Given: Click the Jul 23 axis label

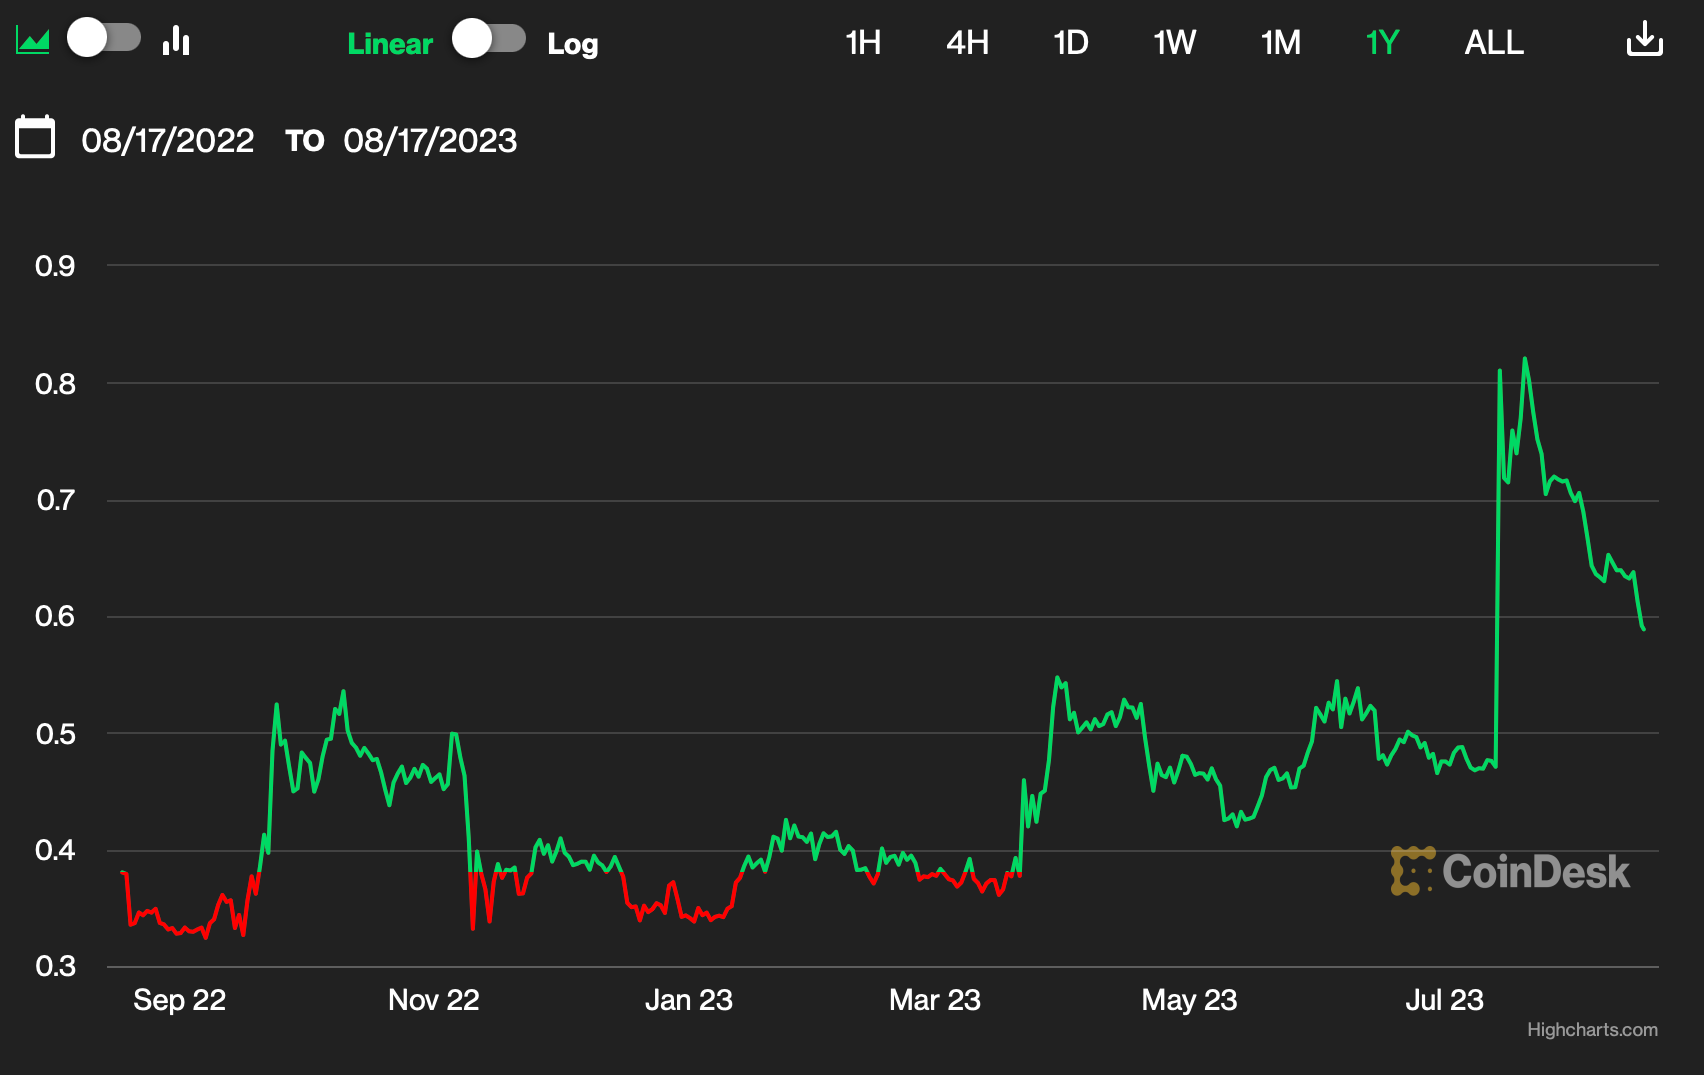Looking at the screenshot, I should pos(1445,1000).
